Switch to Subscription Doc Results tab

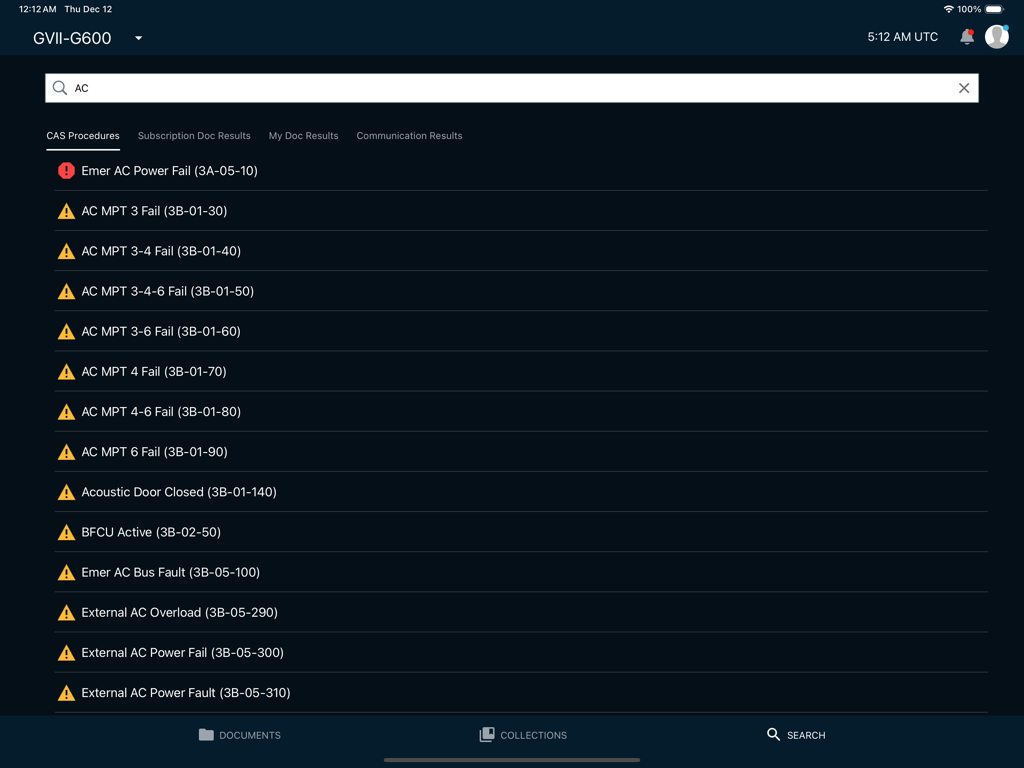(x=194, y=136)
